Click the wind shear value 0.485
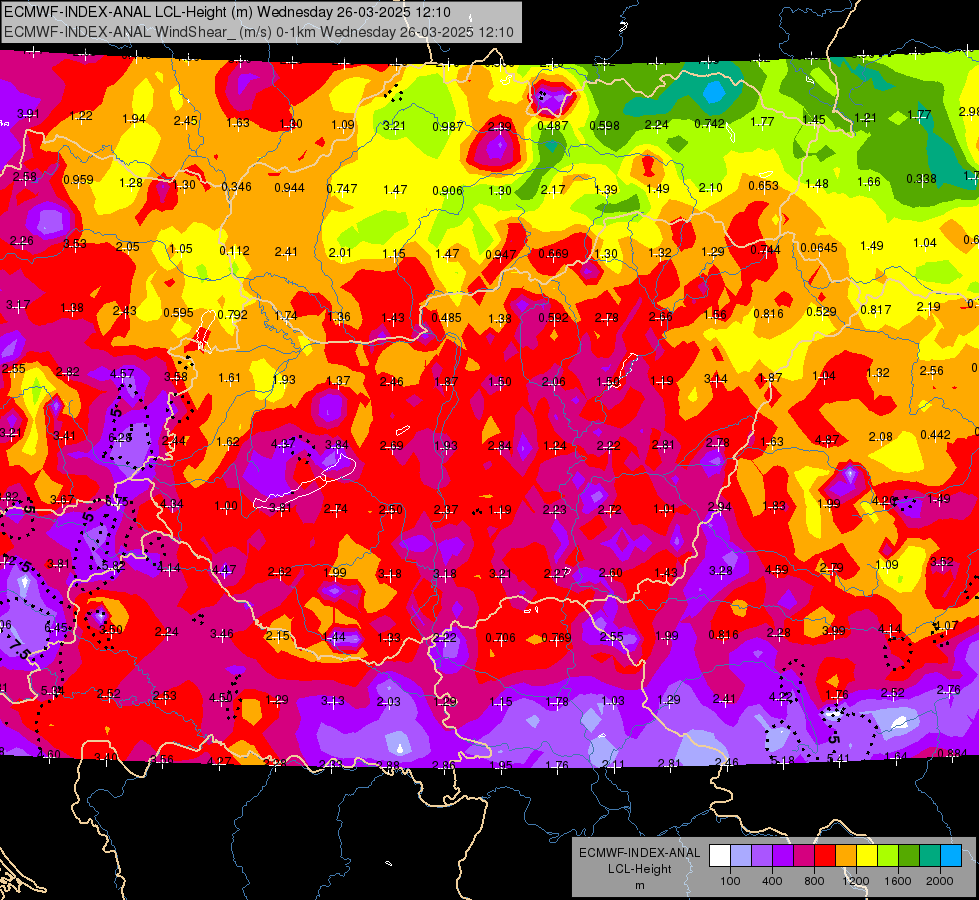979x900 pixels. pos(446,317)
